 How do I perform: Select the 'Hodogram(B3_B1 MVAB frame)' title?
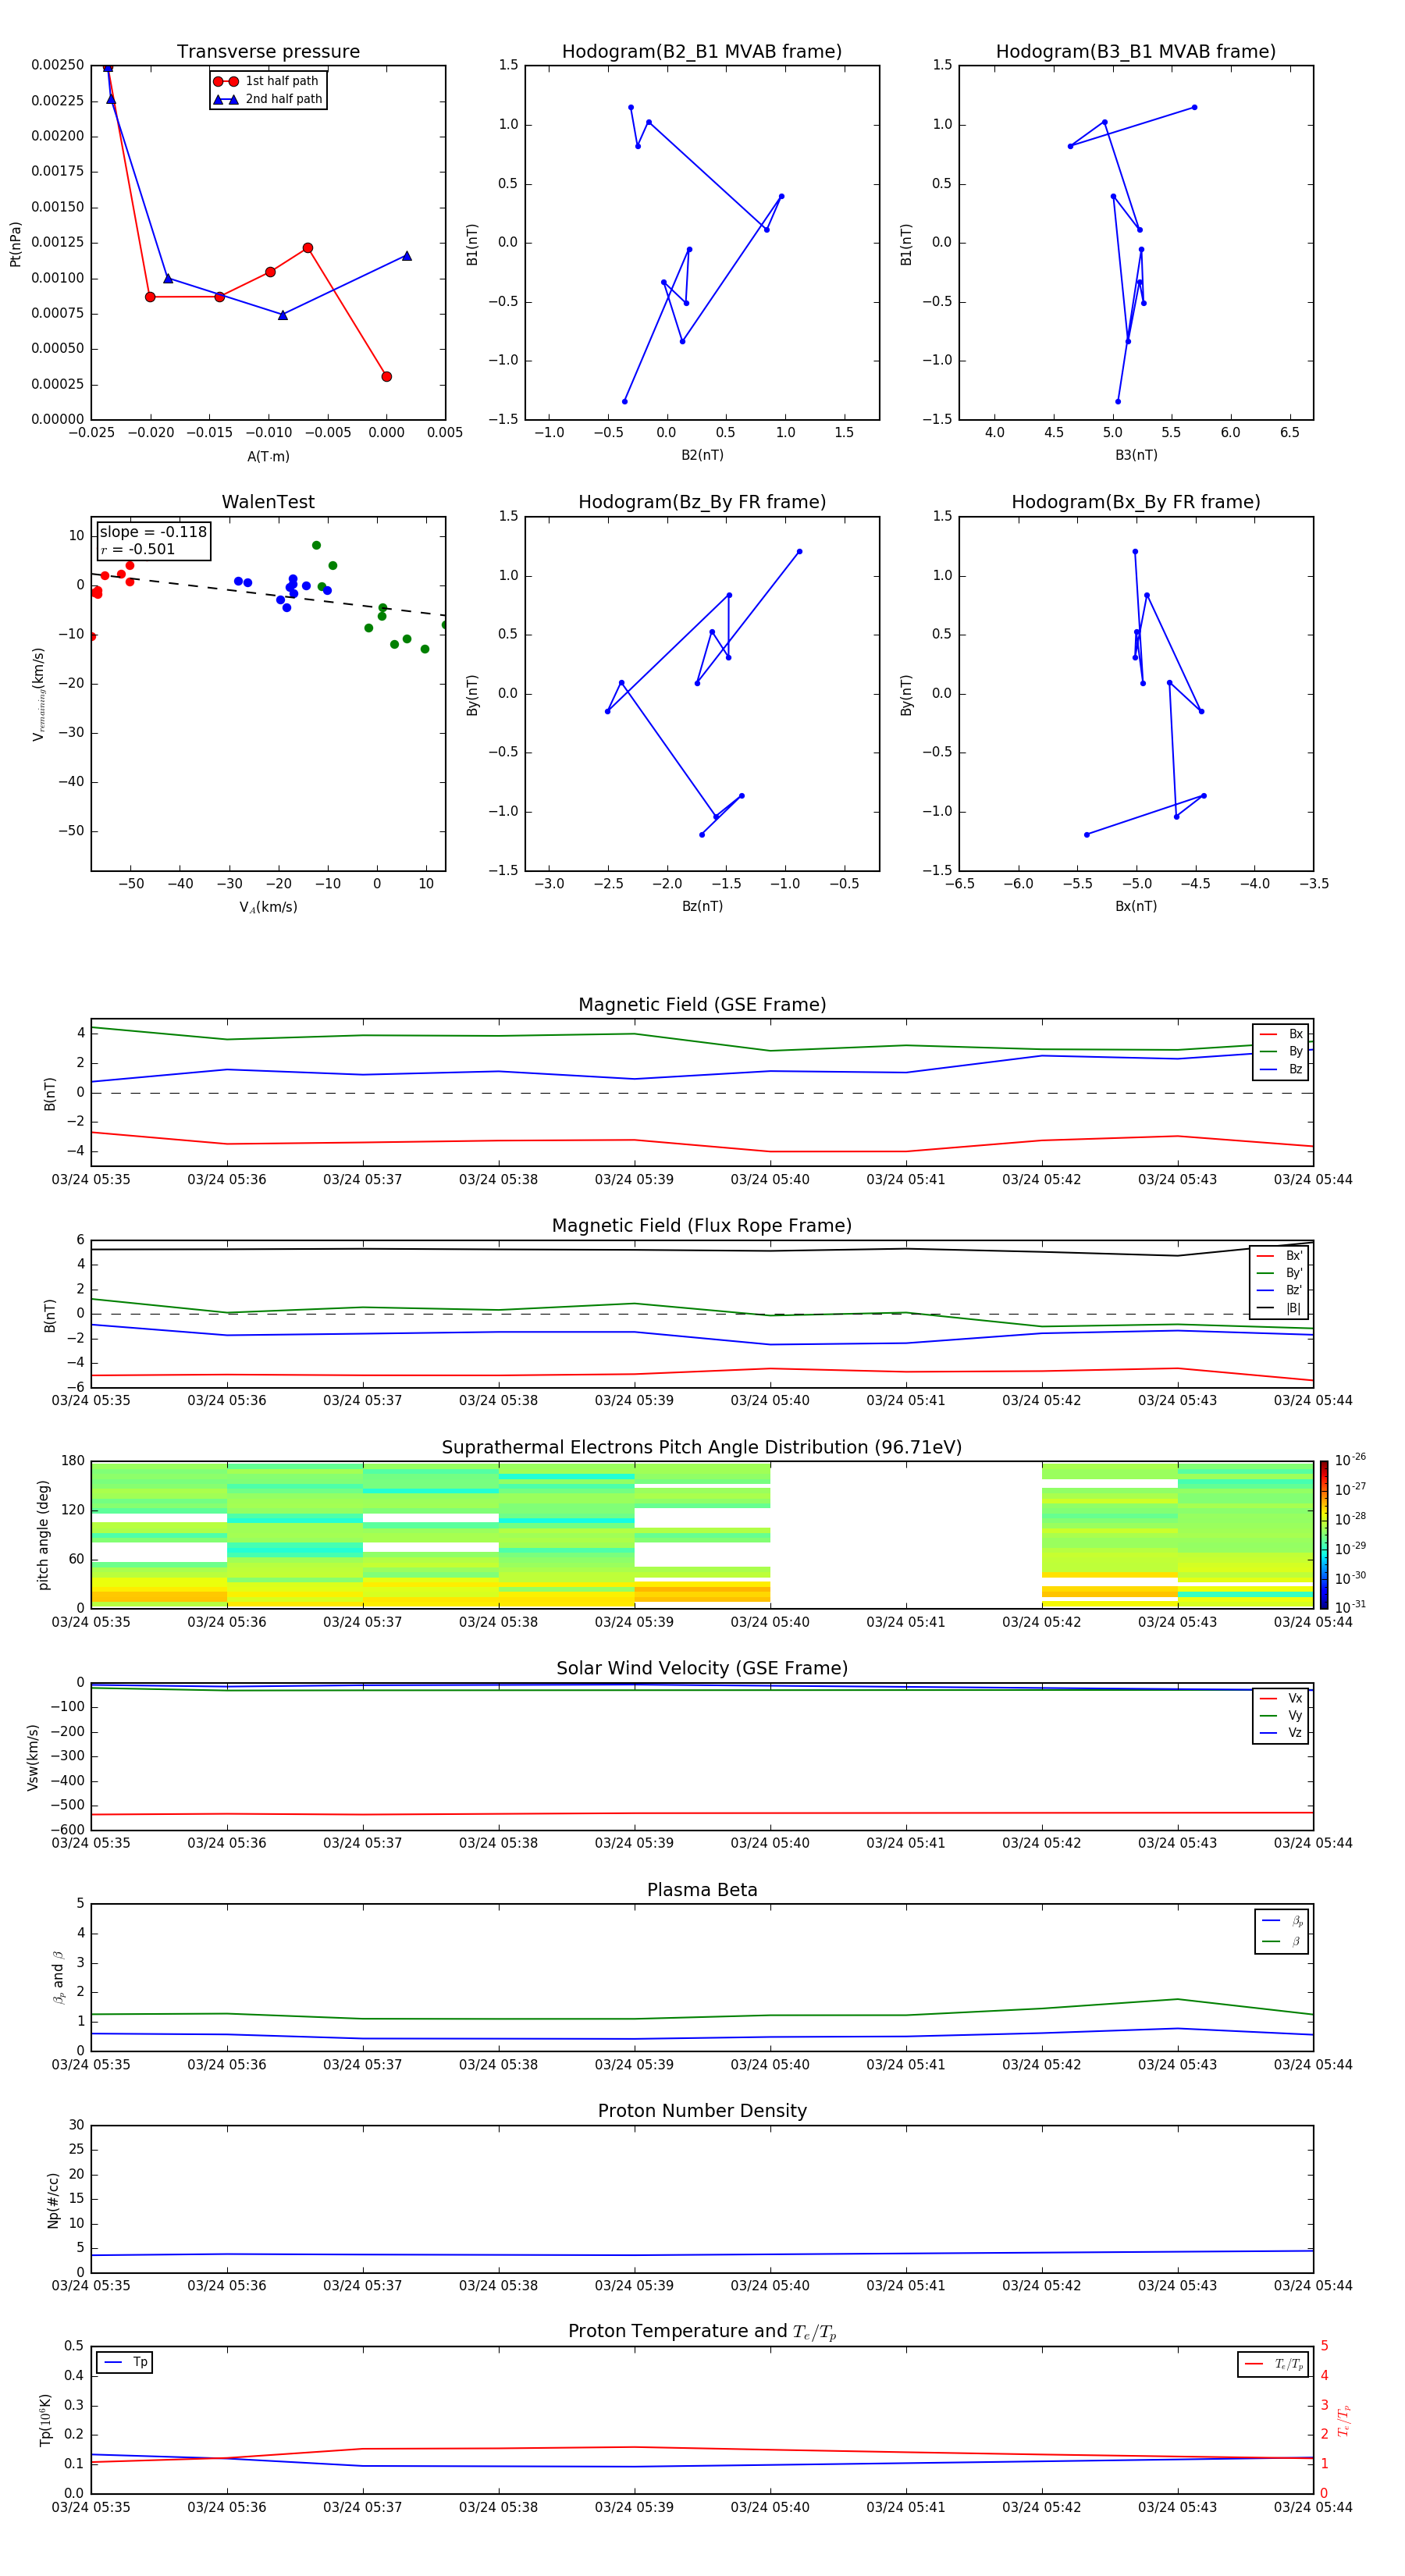tap(1136, 52)
